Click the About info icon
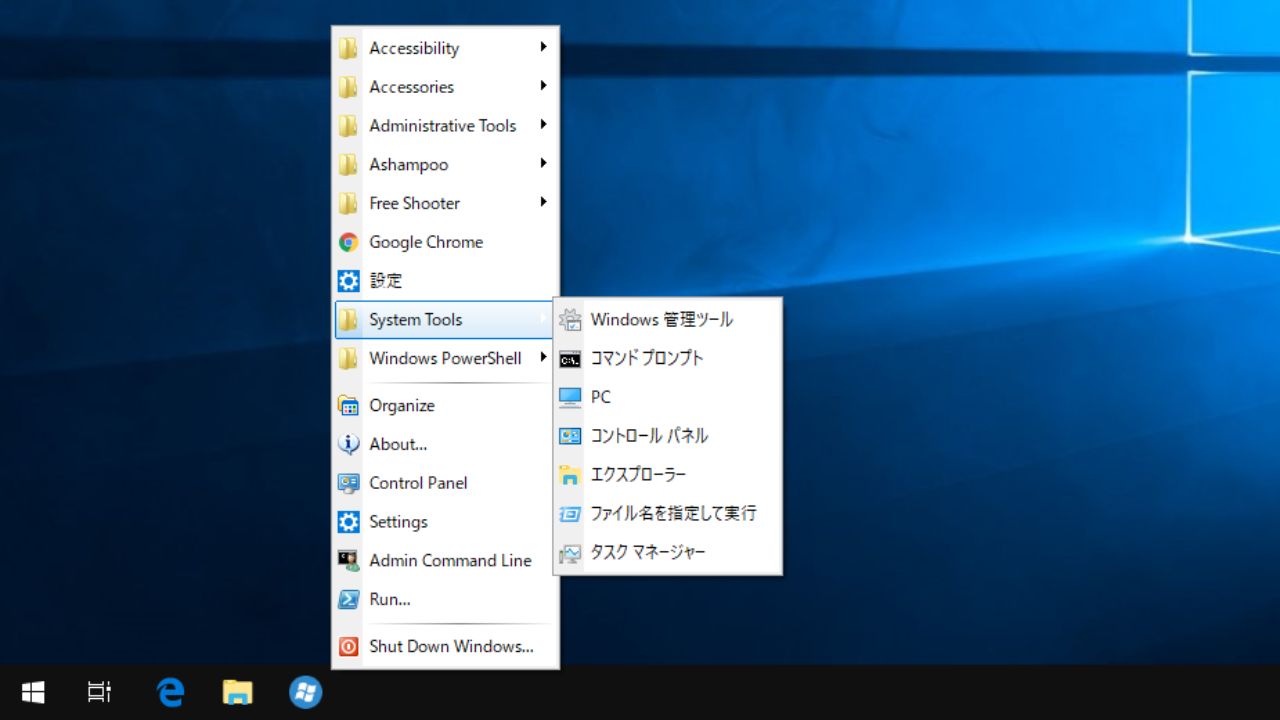1280x720 pixels. 348,444
